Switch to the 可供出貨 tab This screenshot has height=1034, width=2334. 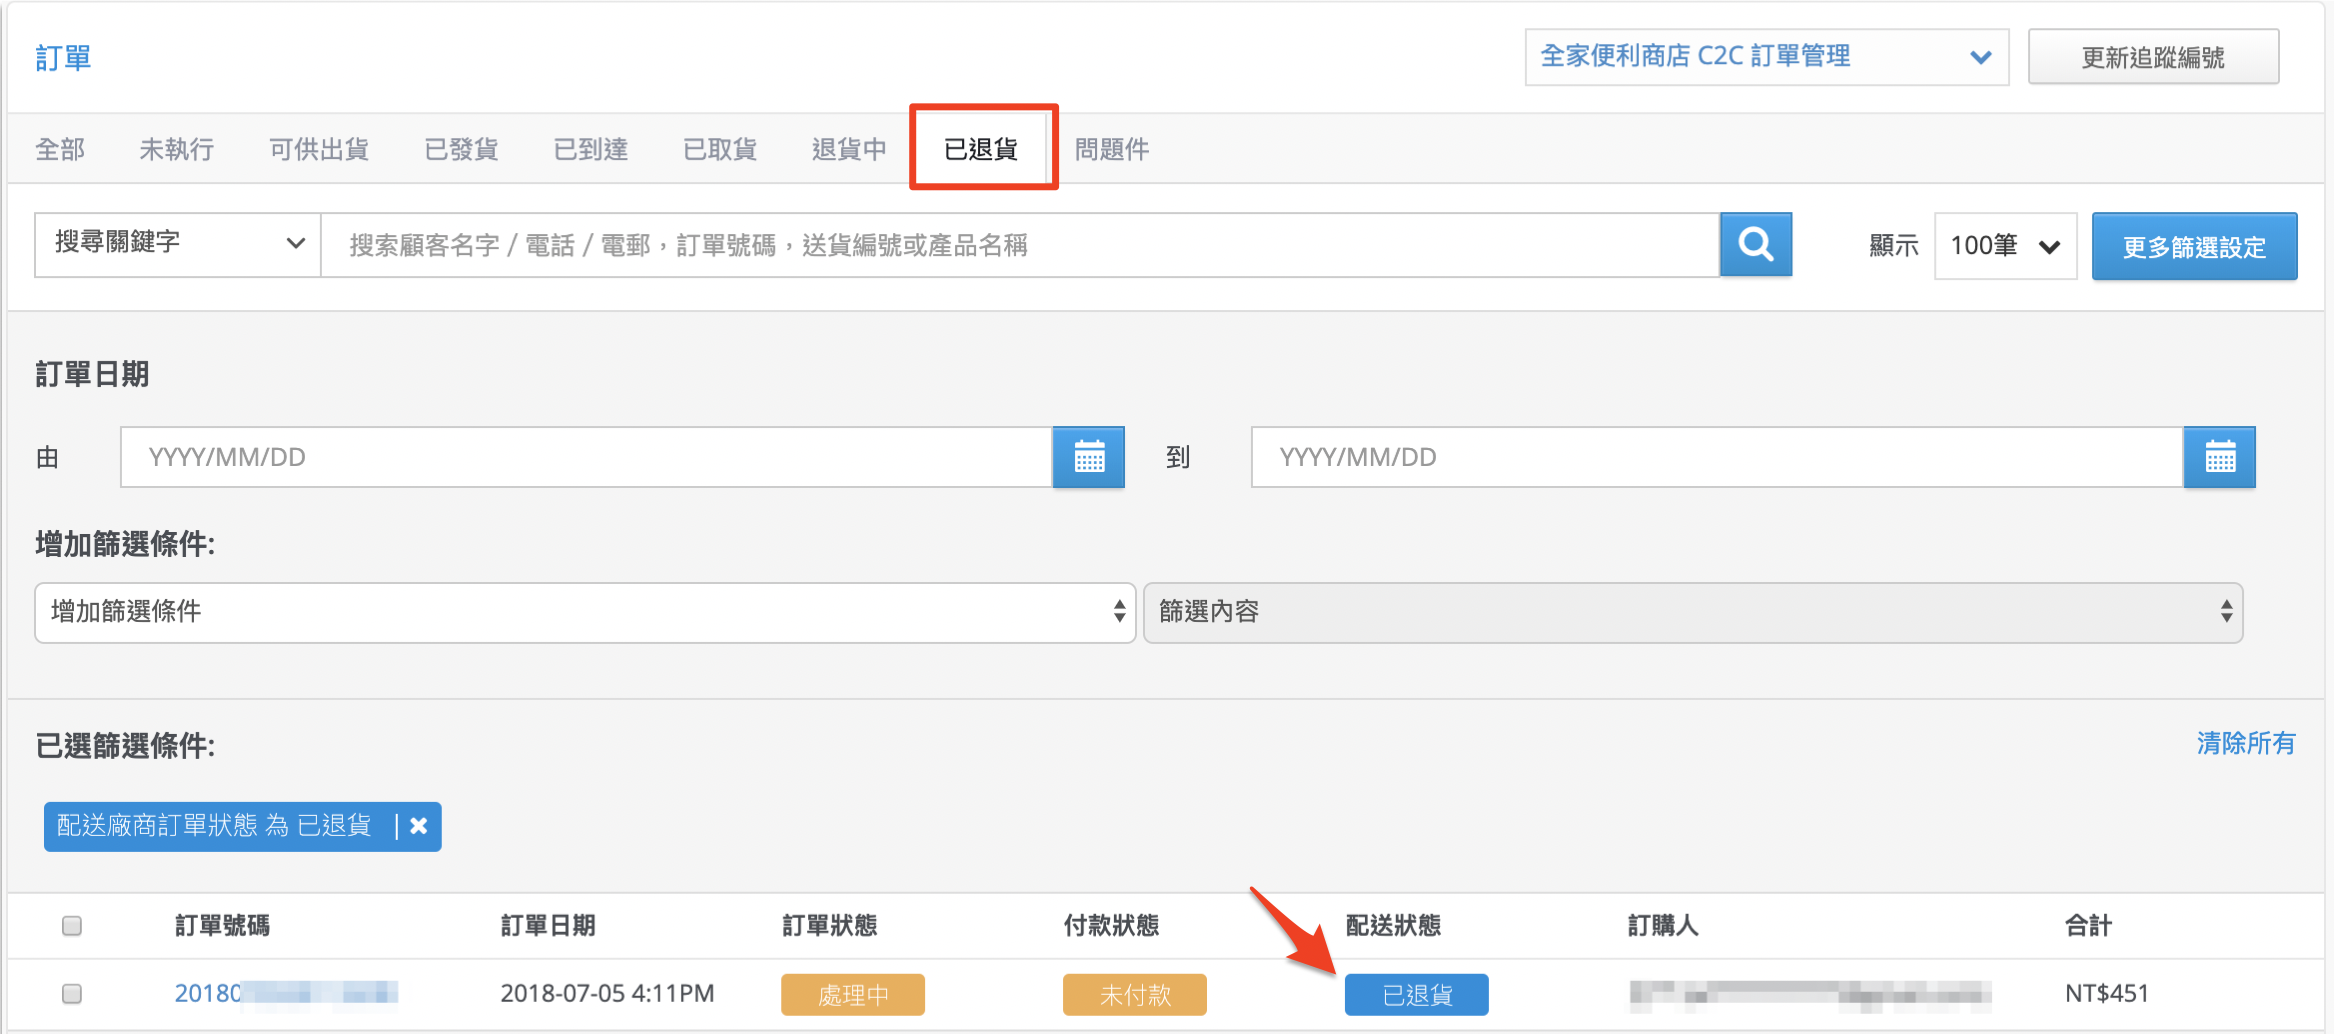click(319, 149)
